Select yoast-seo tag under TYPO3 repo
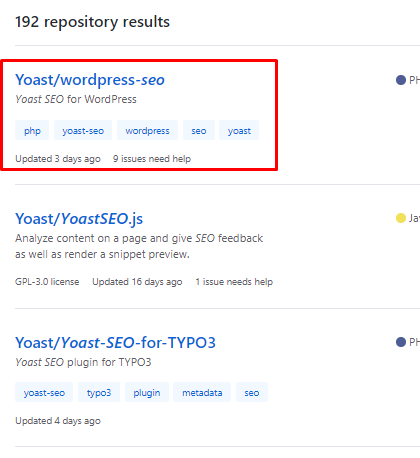The height and width of the screenshot is (458, 420). [44, 392]
